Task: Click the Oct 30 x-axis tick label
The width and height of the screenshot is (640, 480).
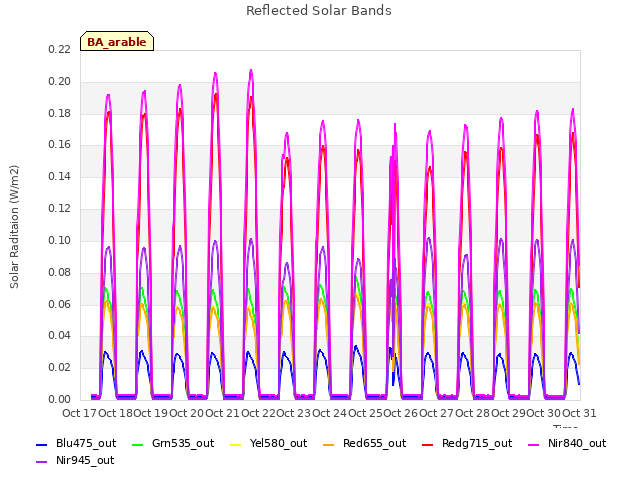Action: (544, 413)
